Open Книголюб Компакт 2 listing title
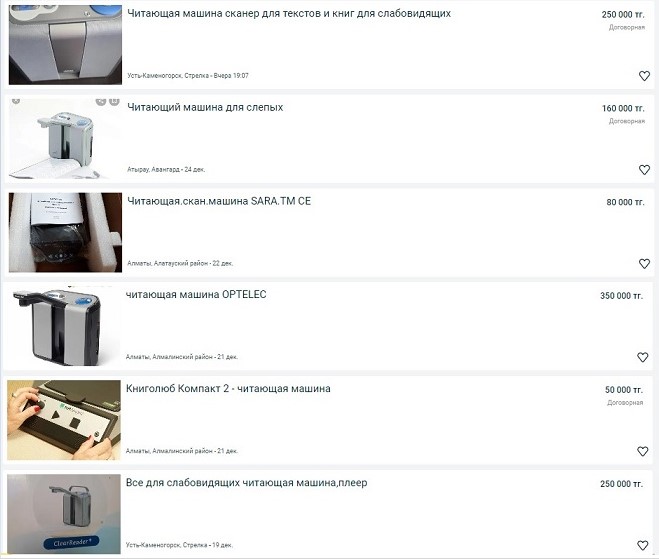 (228, 388)
